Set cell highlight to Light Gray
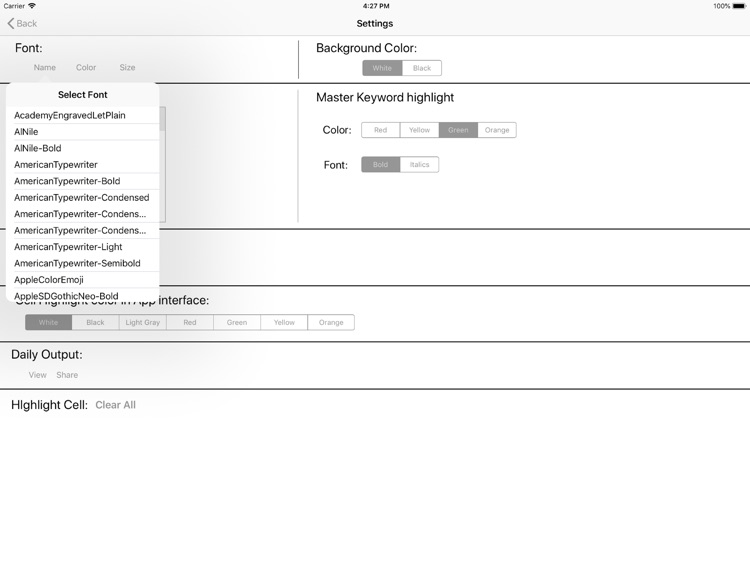Screen dimensions: 750x562 coord(143,322)
